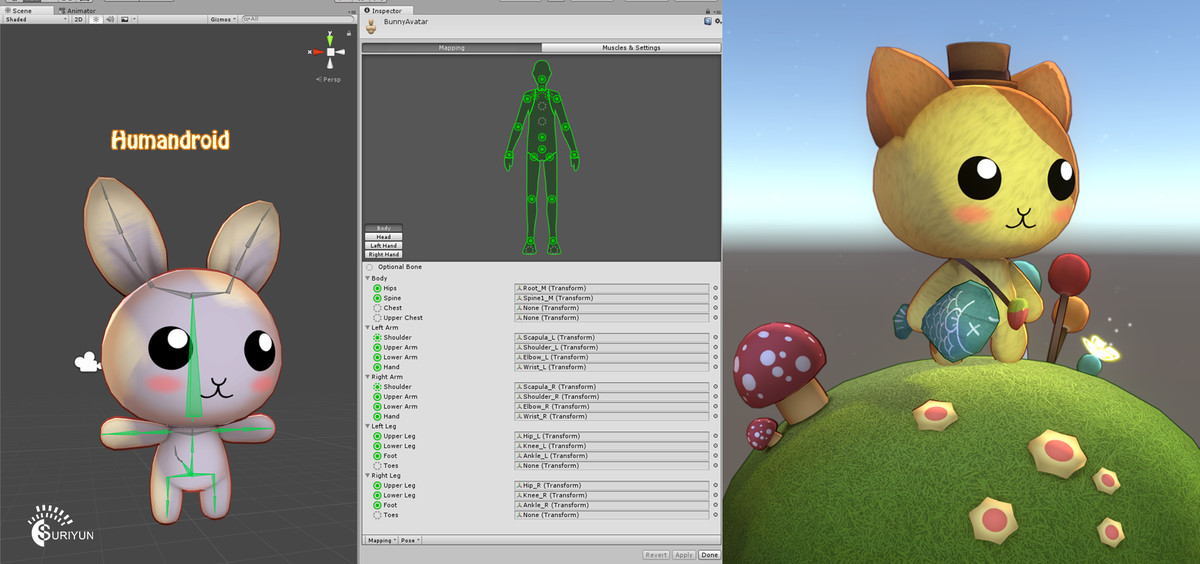Click the Upper Chest bone indicator
Image resolution: width=1200 pixels, height=564 pixels.
[377, 318]
